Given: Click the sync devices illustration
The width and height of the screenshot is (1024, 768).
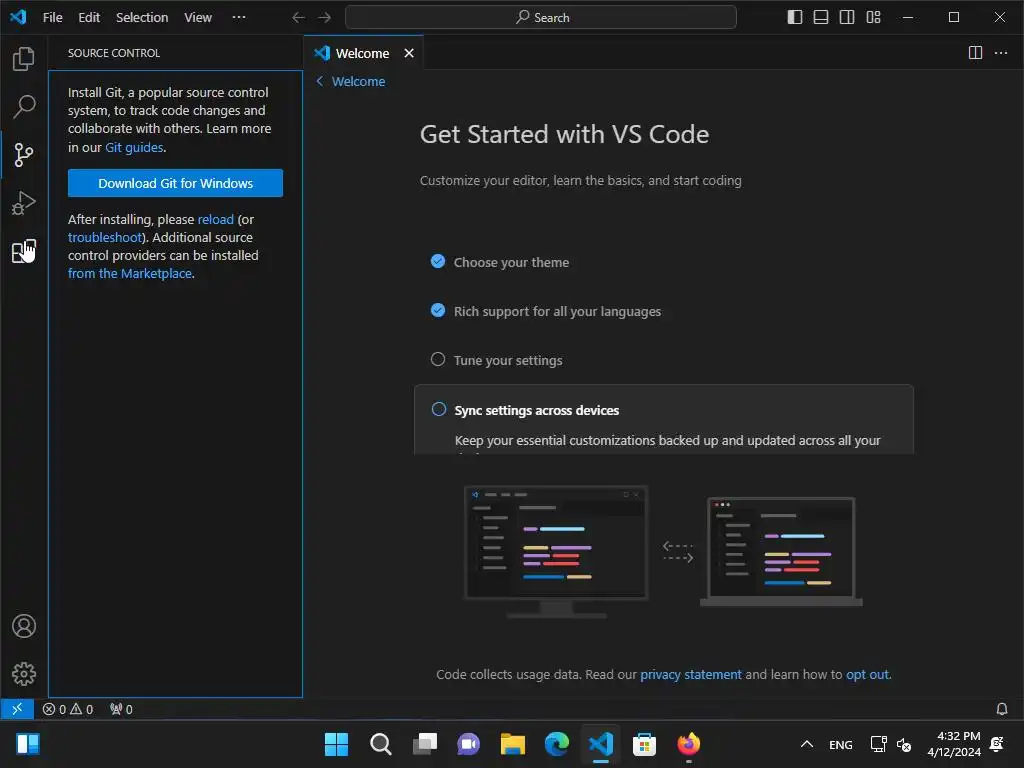Looking at the screenshot, I should click(663, 552).
